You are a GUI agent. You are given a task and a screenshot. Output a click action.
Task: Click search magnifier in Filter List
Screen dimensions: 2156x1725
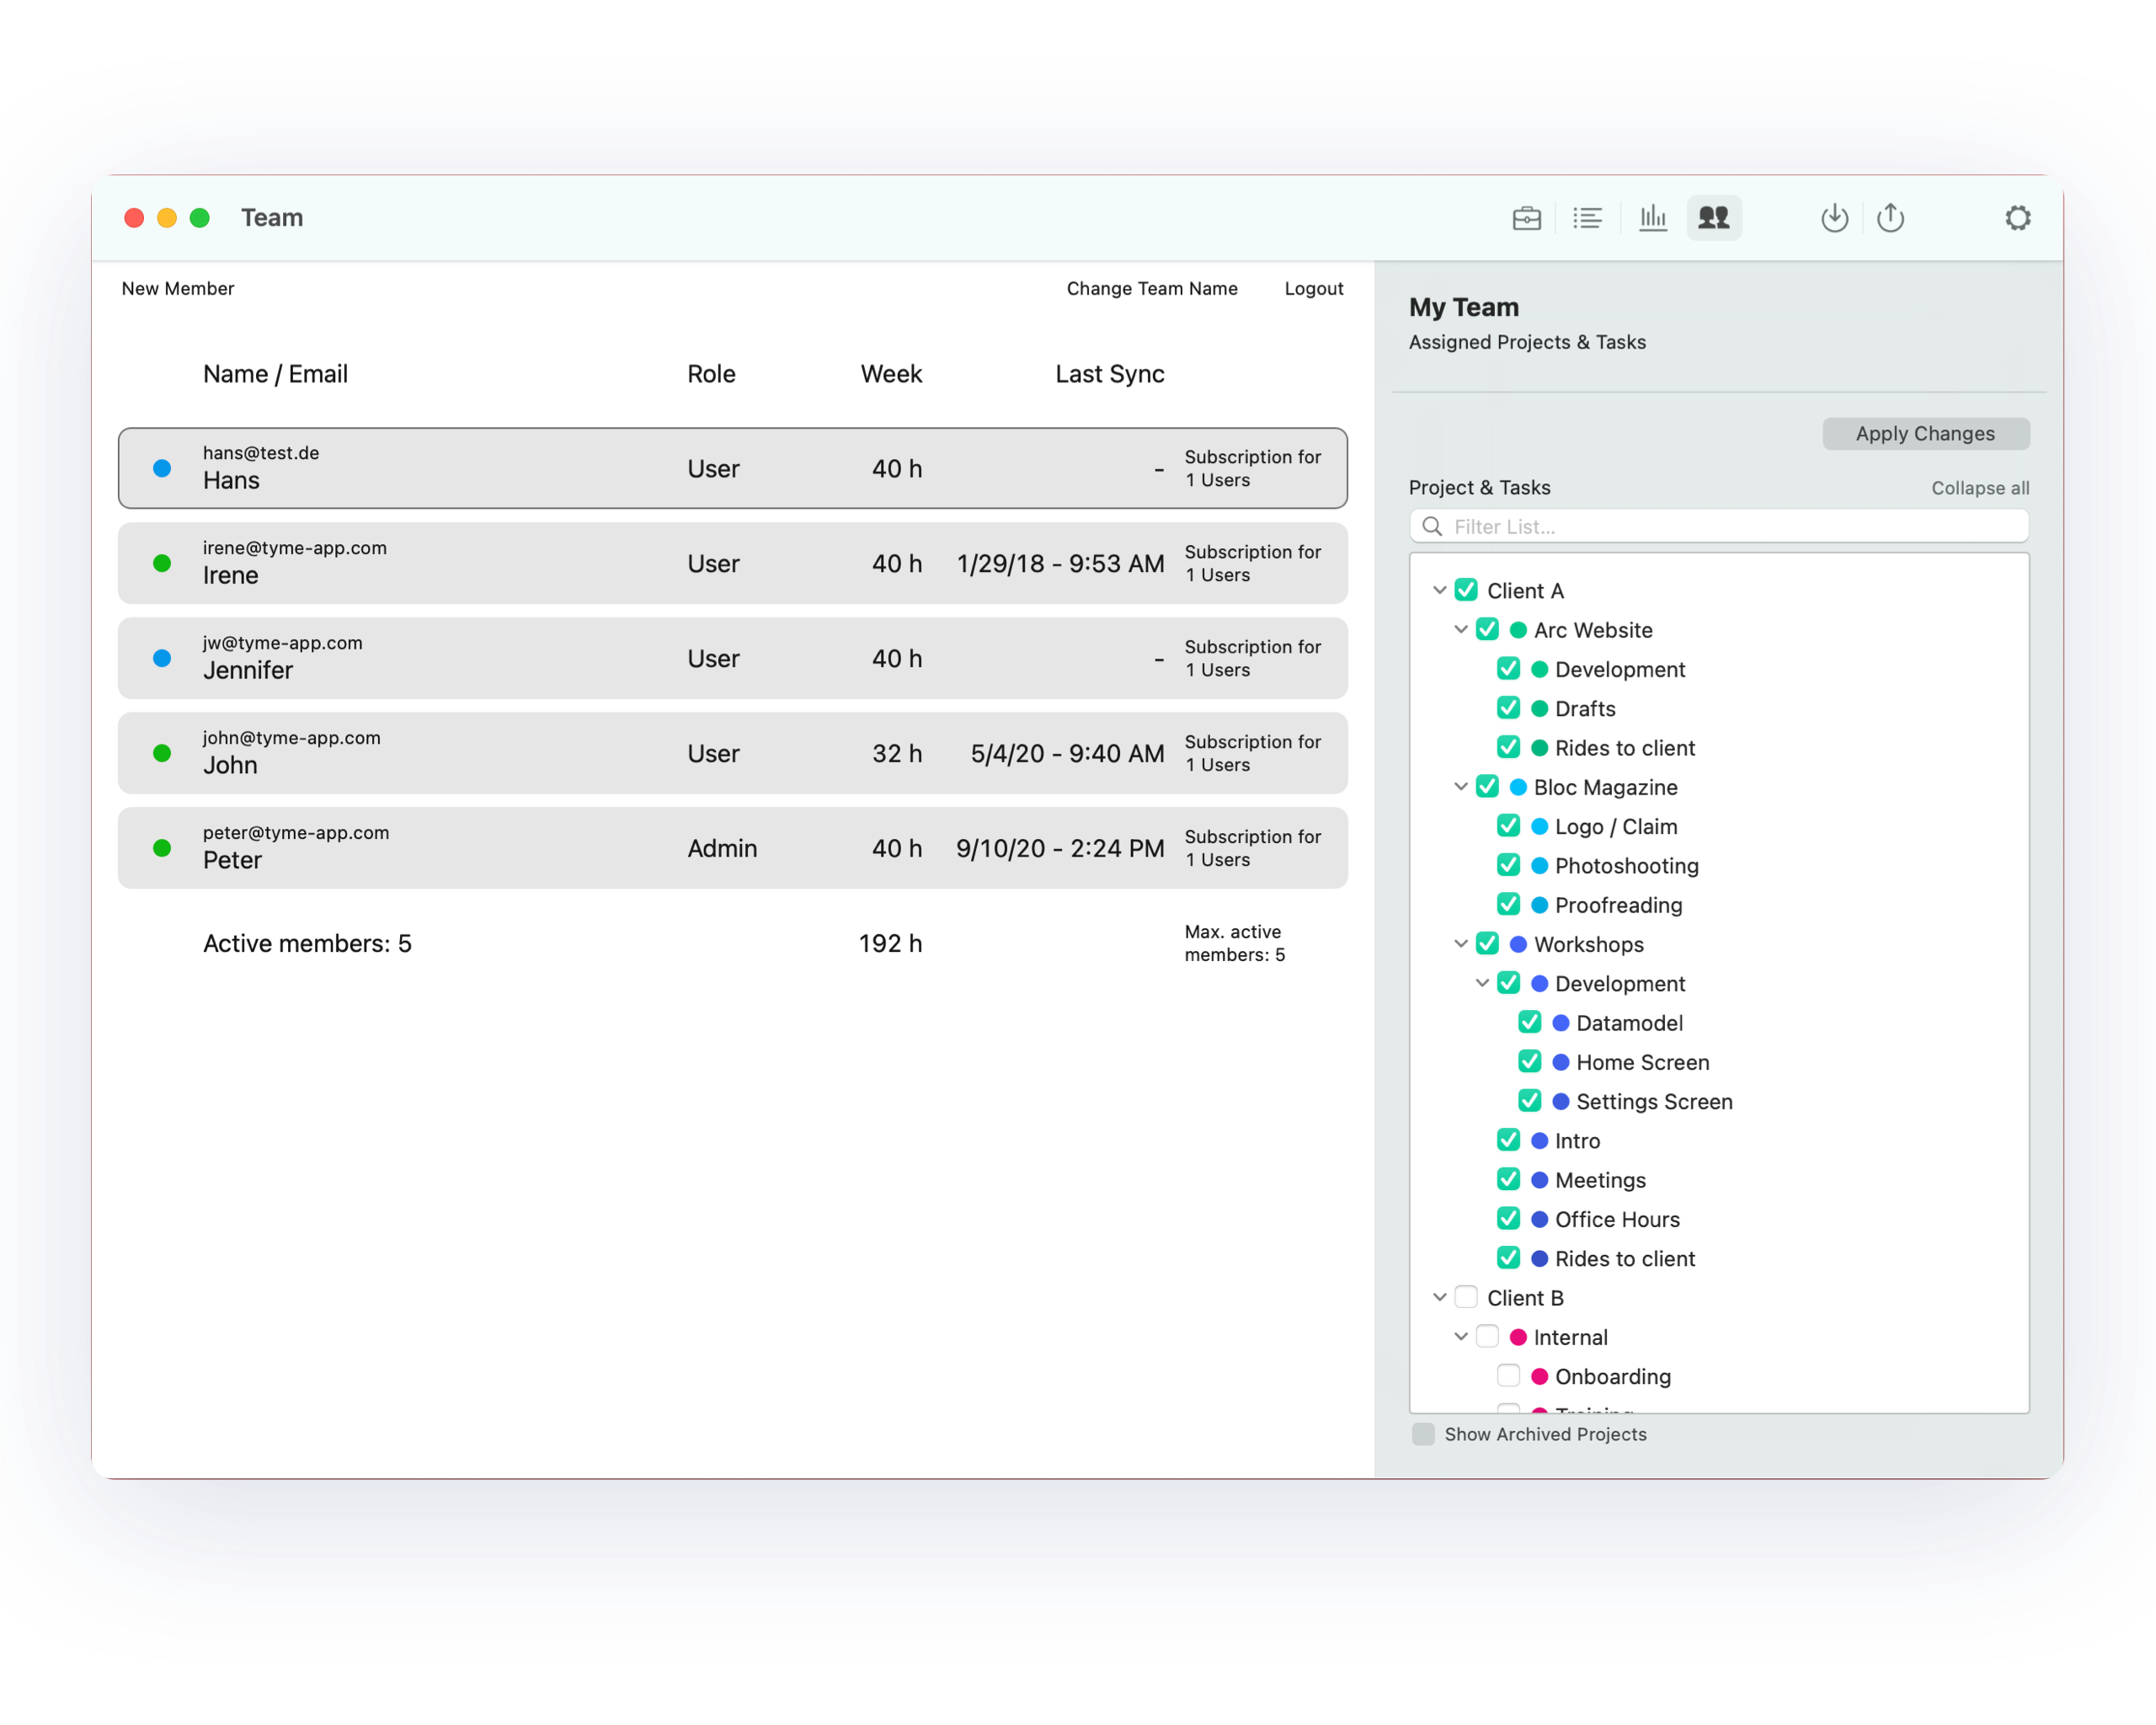click(1432, 527)
